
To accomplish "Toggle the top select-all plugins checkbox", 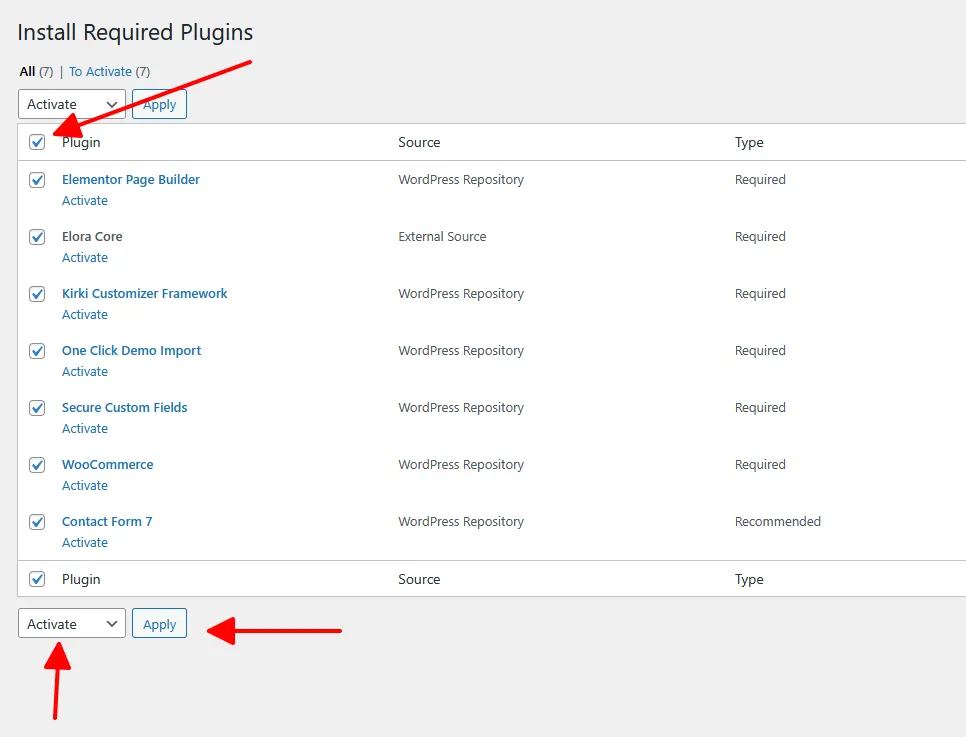I will point(37,142).
